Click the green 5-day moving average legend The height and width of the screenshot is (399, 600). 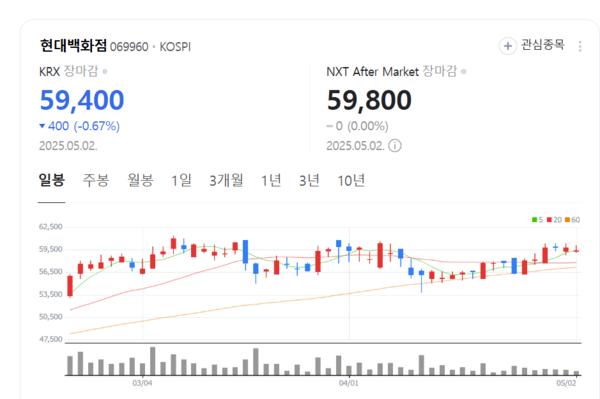coord(537,220)
